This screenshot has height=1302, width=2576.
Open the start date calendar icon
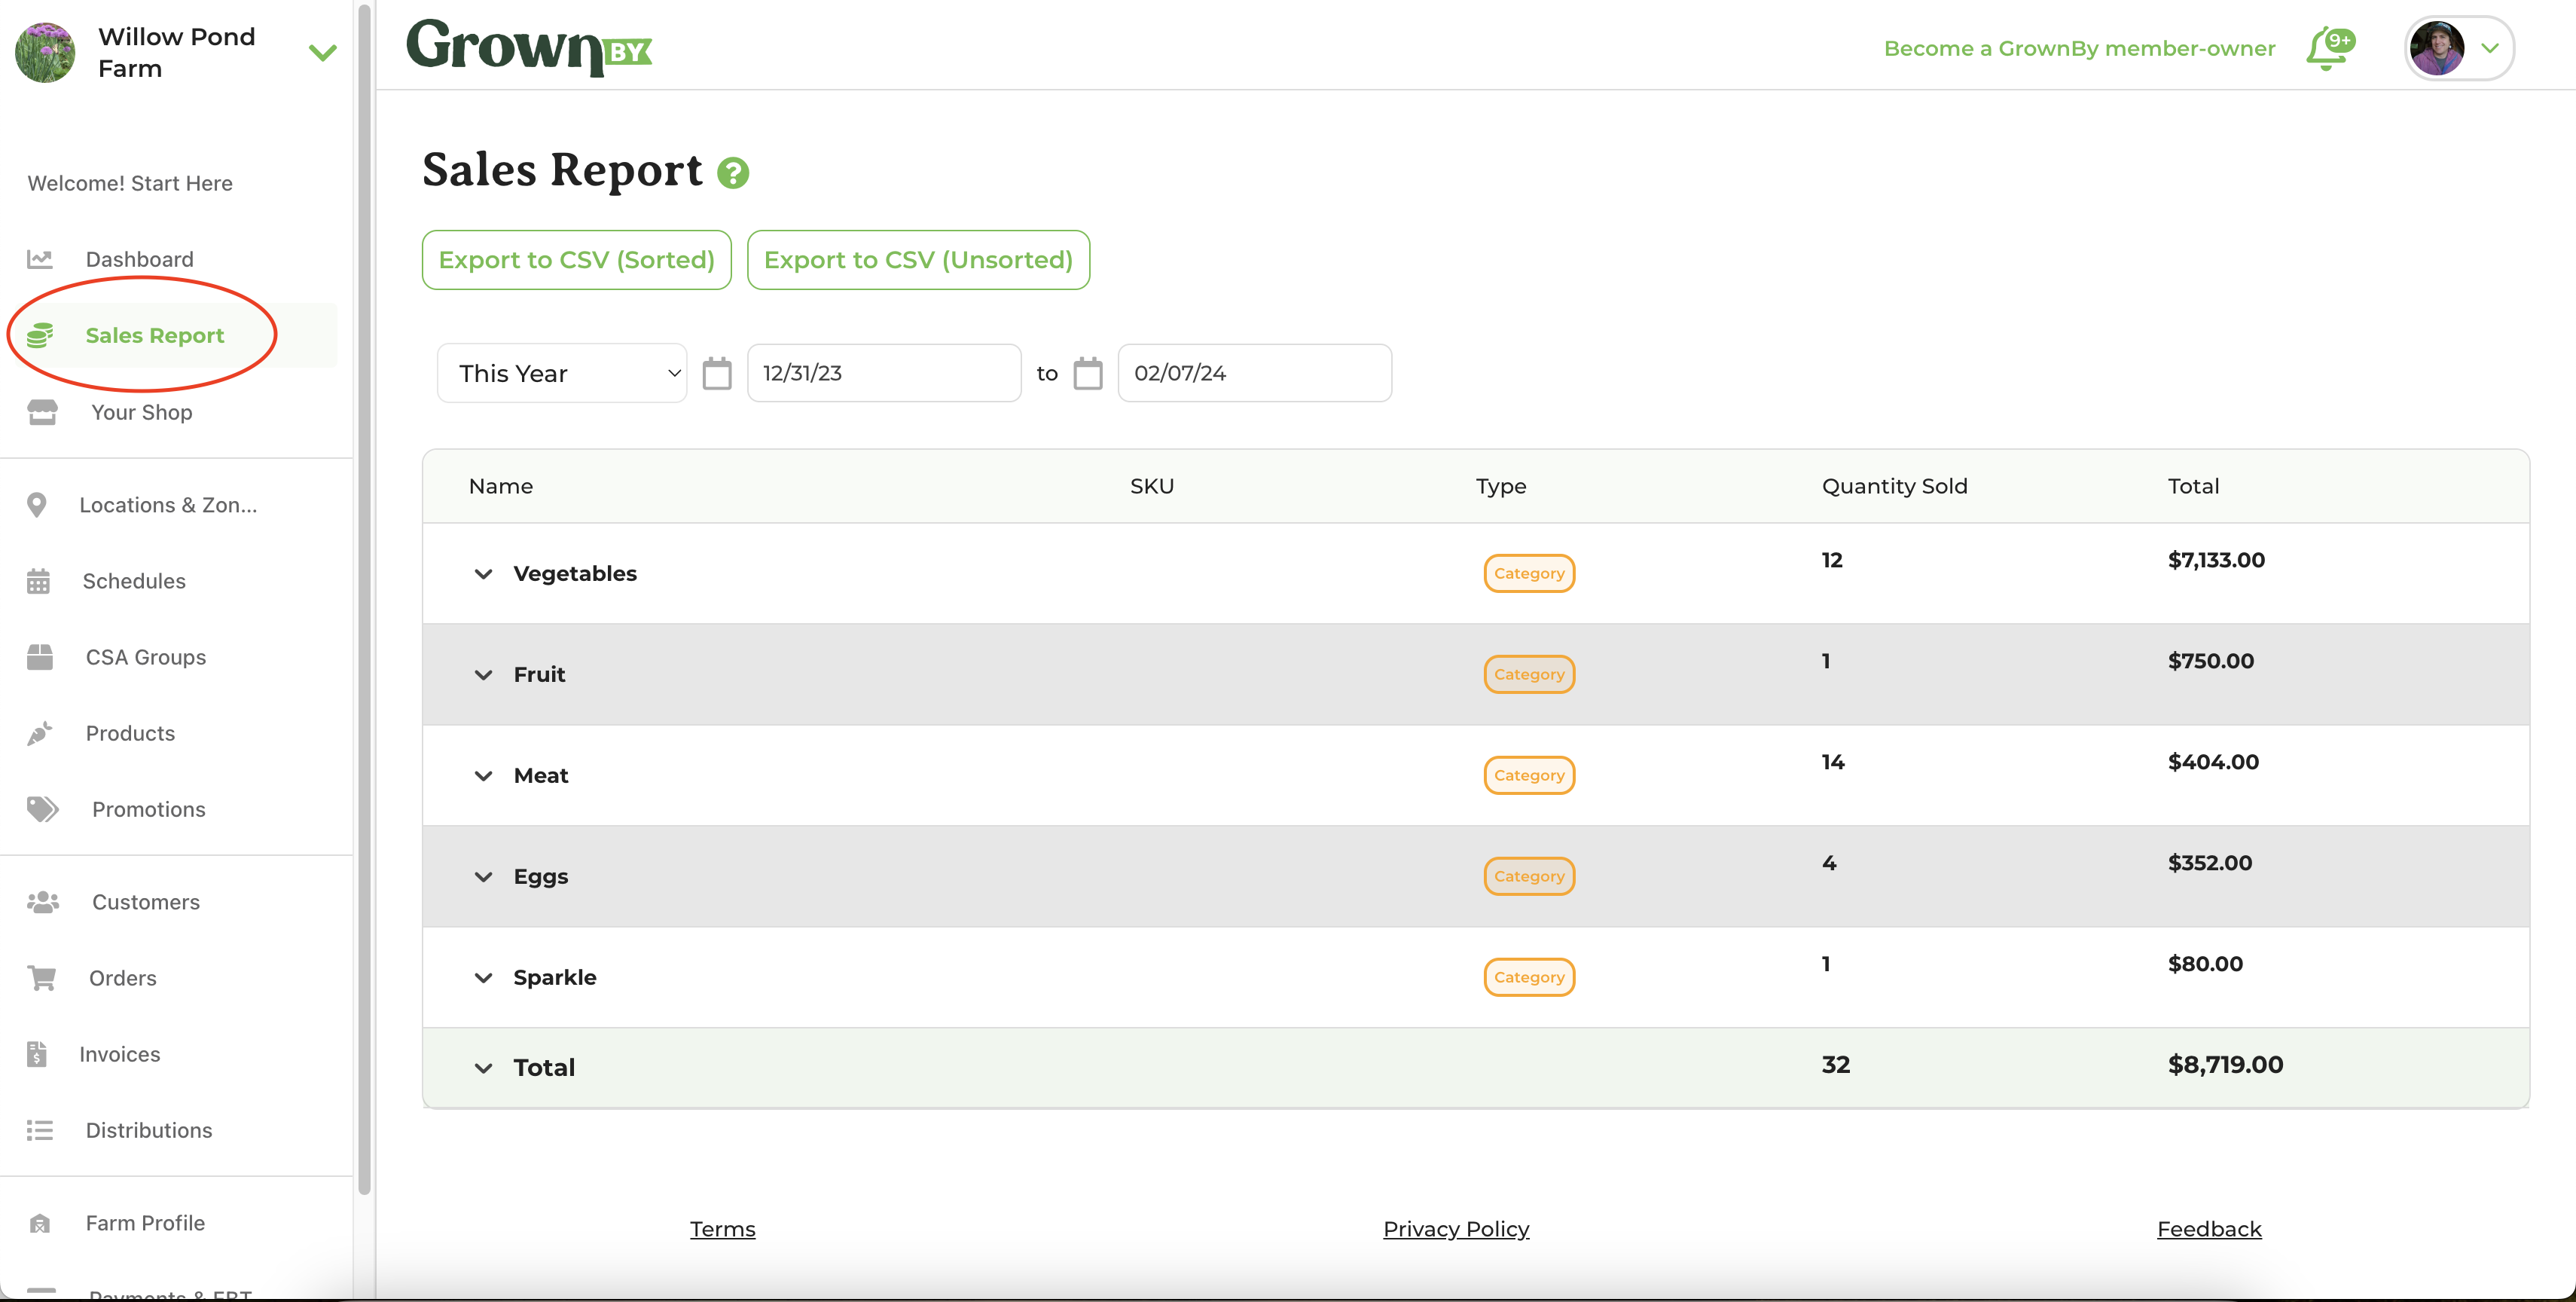(716, 373)
